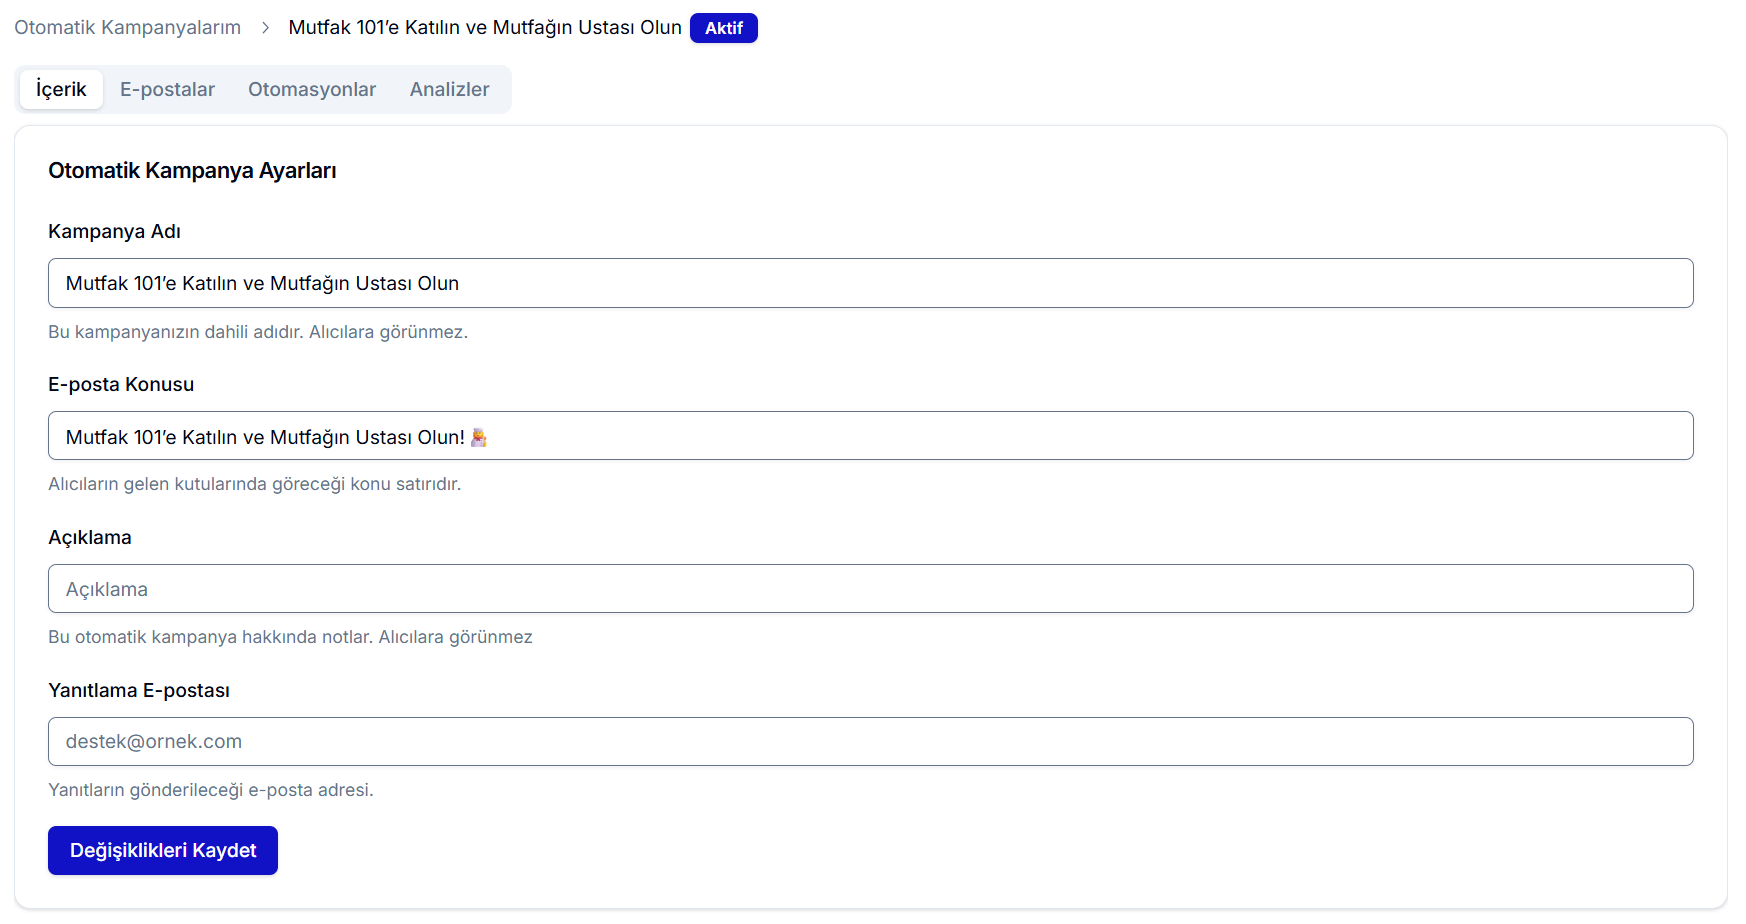The height and width of the screenshot is (924, 1746).
Task: Focus the Kampanya Adı text field
Action: [x=870, y=283]
